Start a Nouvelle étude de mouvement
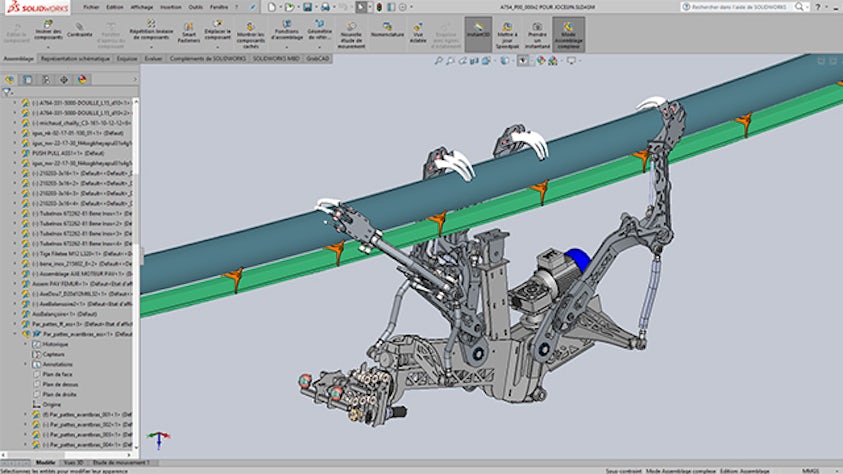This screenshot has width=843, height=474. 351,35
